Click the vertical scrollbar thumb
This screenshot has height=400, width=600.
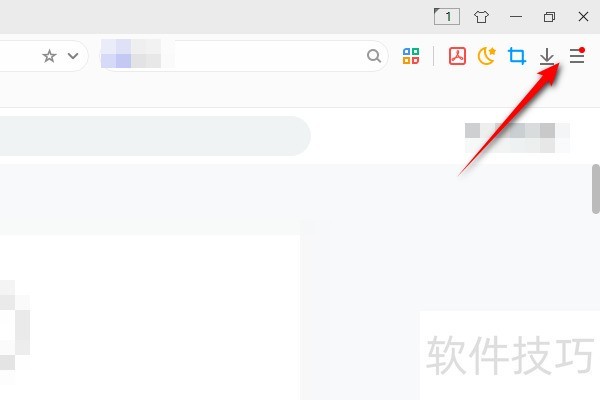click(596, 189)
